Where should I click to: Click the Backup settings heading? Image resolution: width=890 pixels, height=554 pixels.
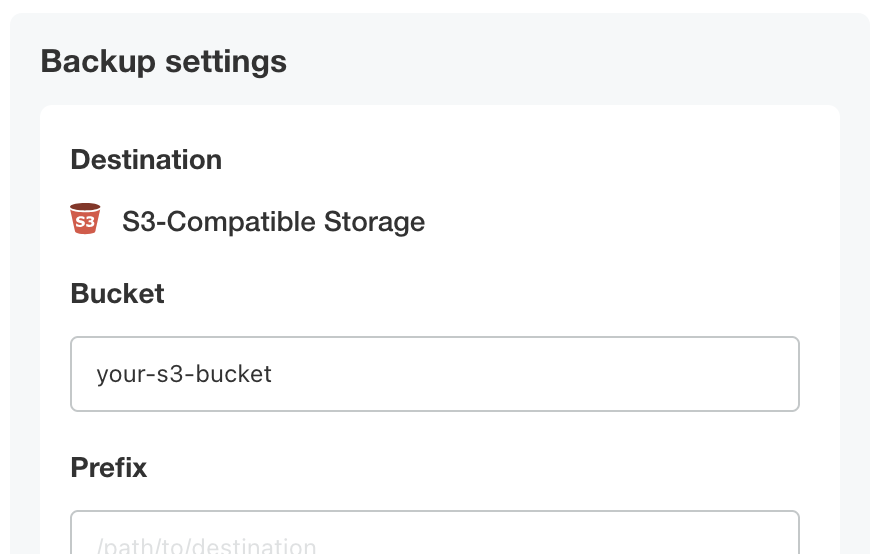163,62
